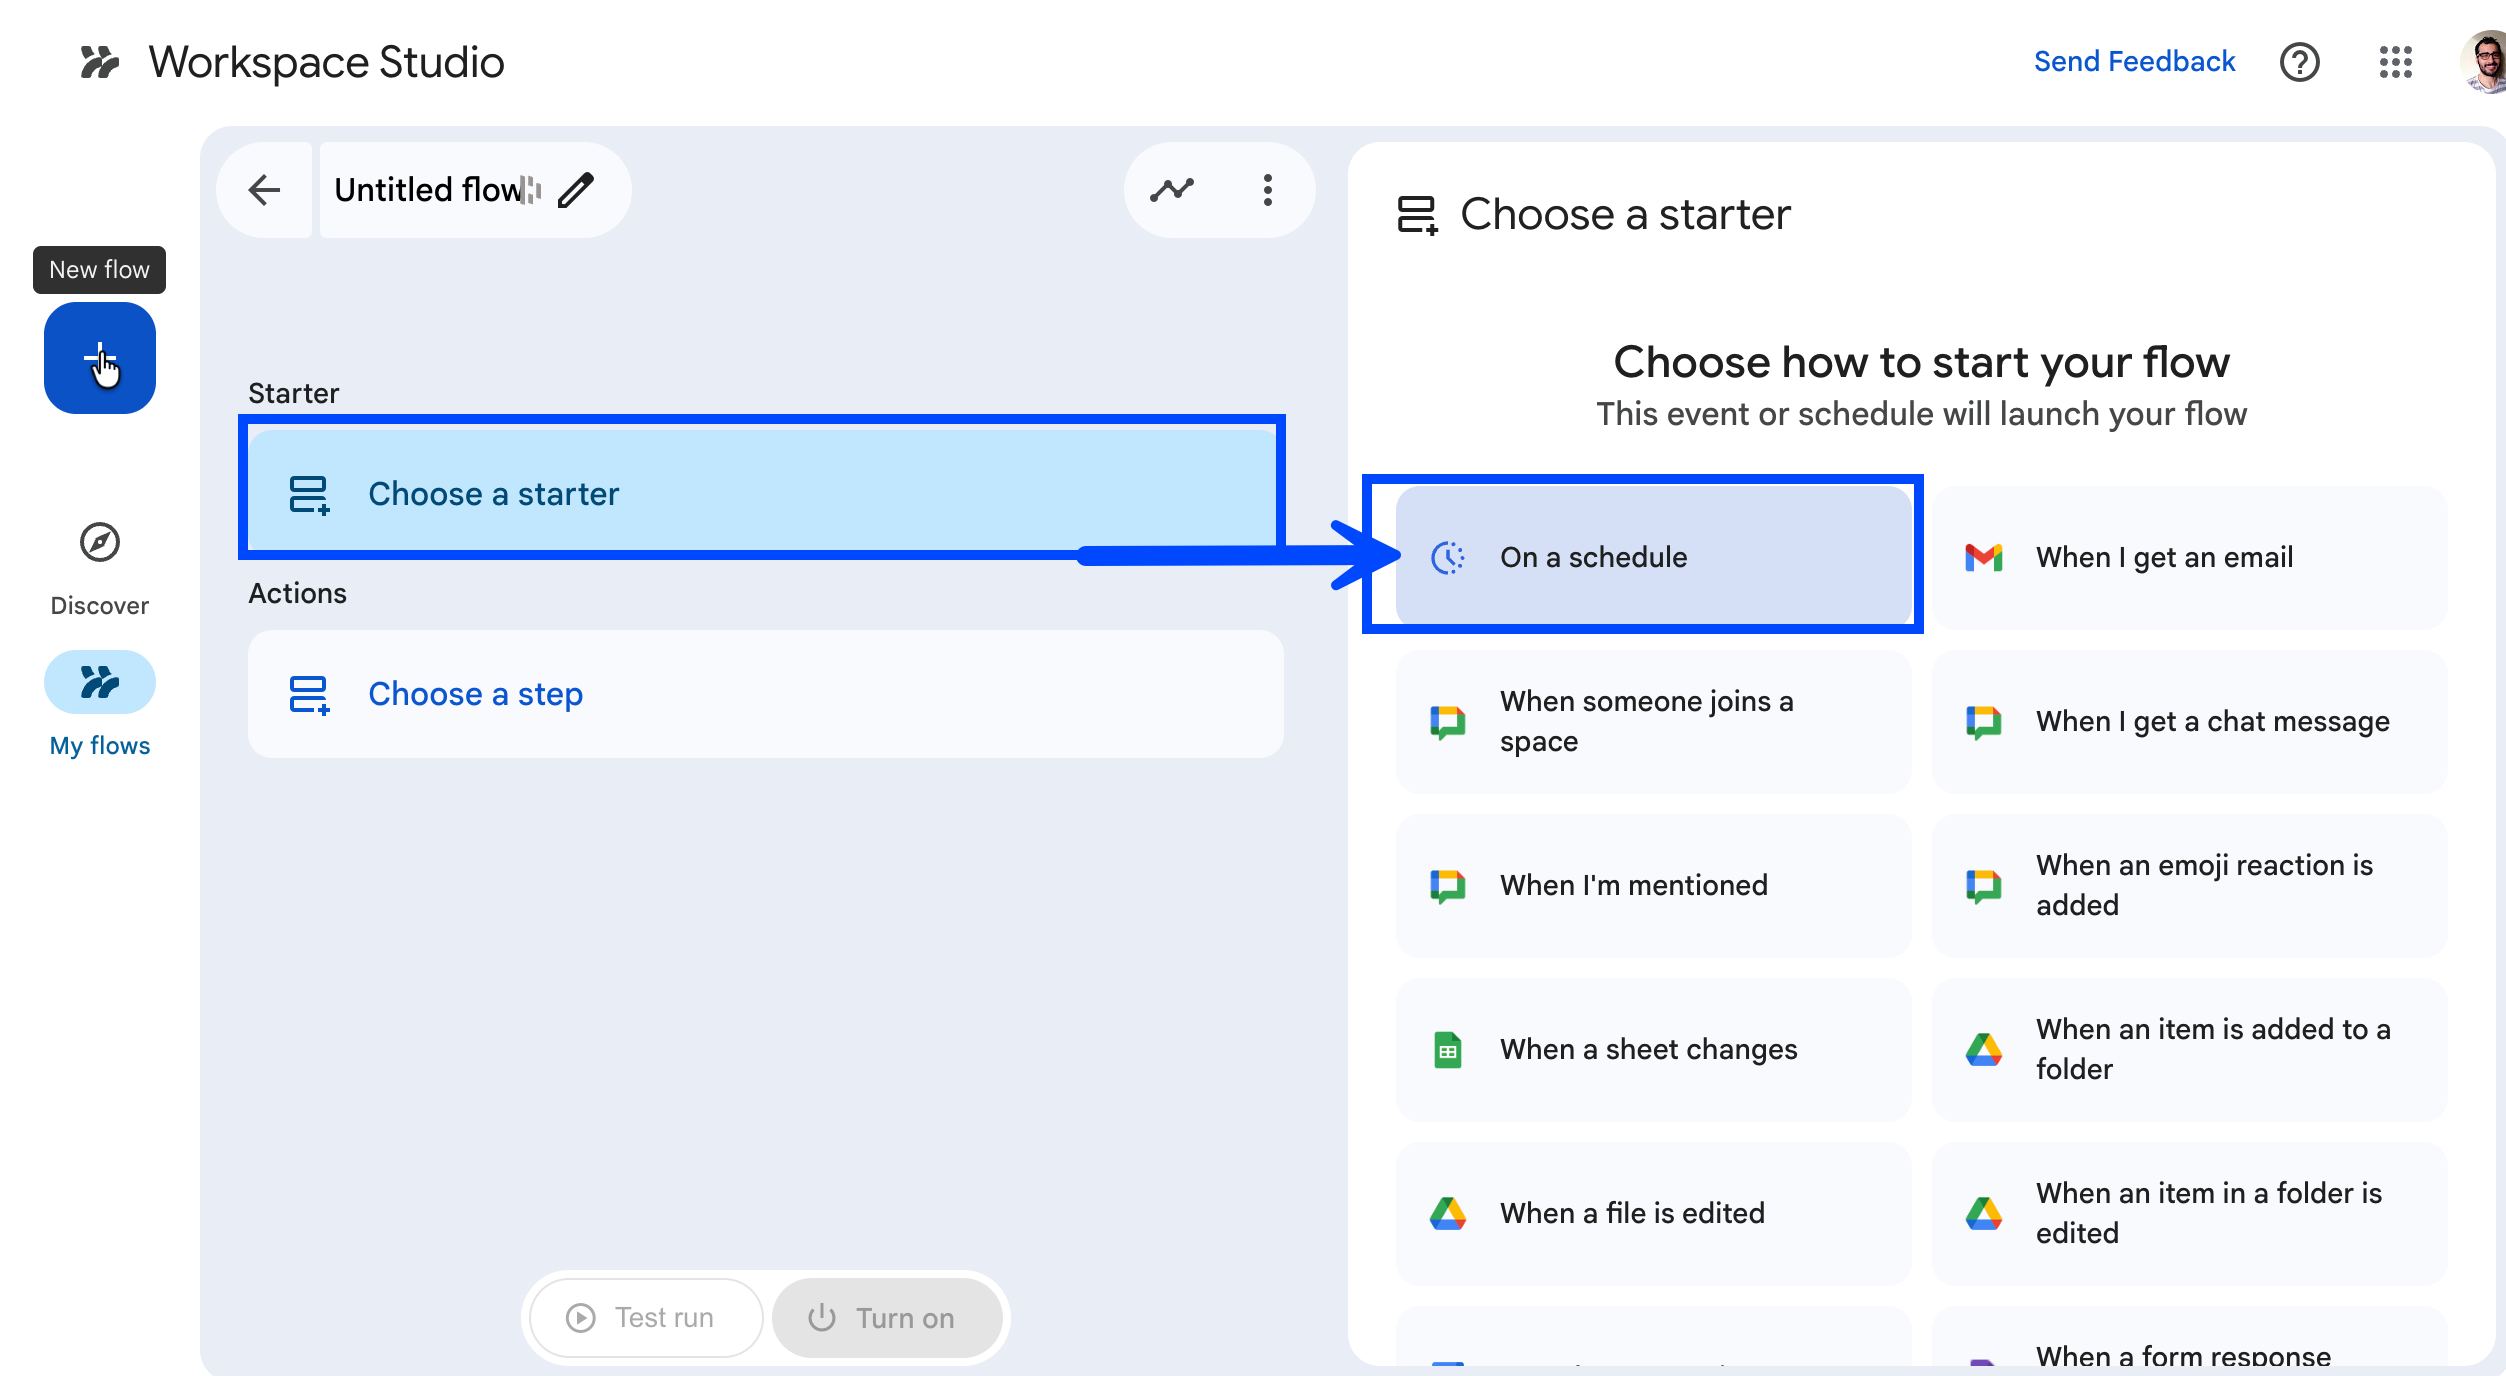
Task: Expand the Choose a step action card
Action: (764, 694)
